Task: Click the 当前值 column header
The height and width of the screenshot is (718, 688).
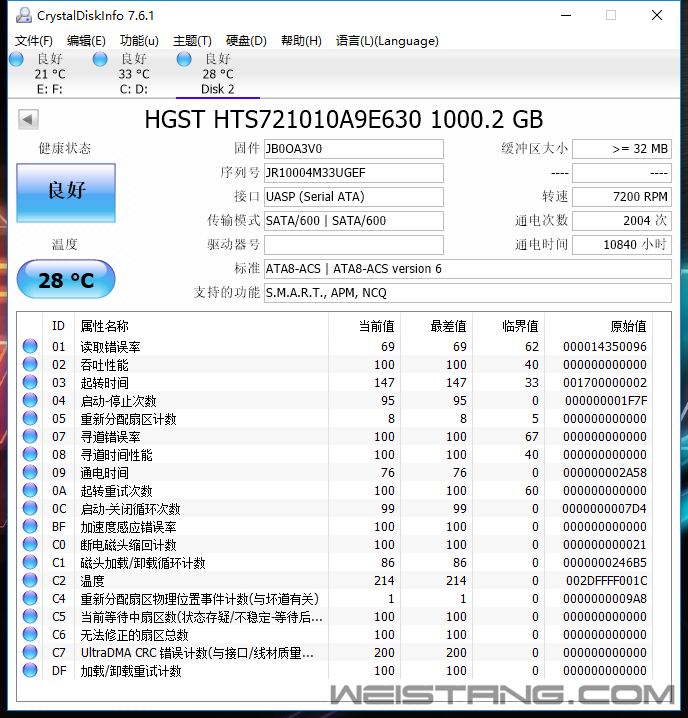Action: pyautogui.click(x=365, y=326)
